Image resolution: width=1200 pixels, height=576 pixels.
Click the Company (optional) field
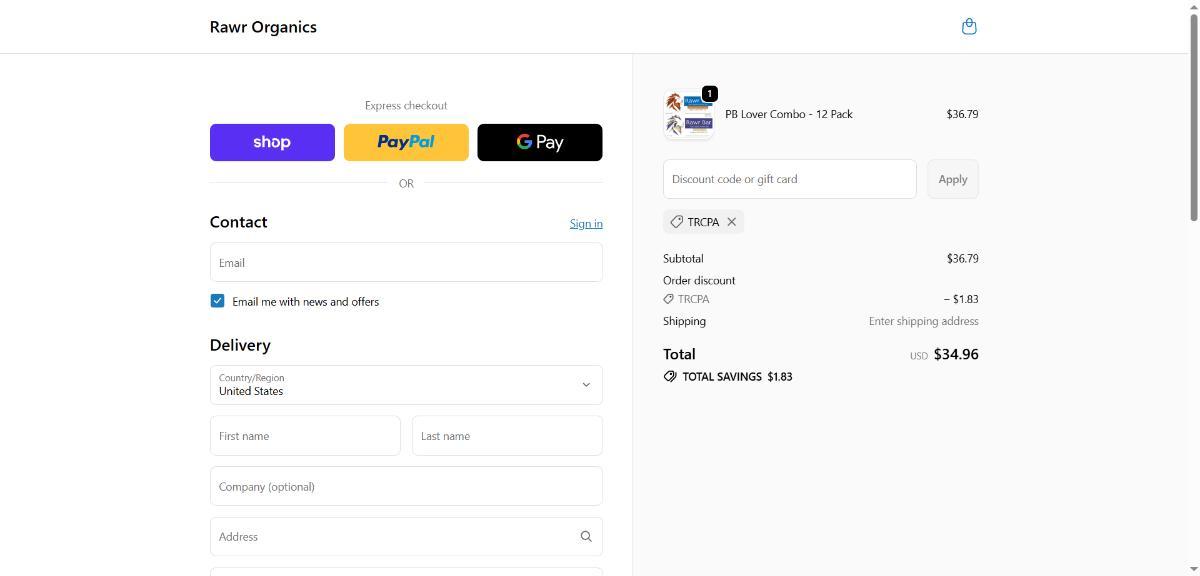pos(406,486)
